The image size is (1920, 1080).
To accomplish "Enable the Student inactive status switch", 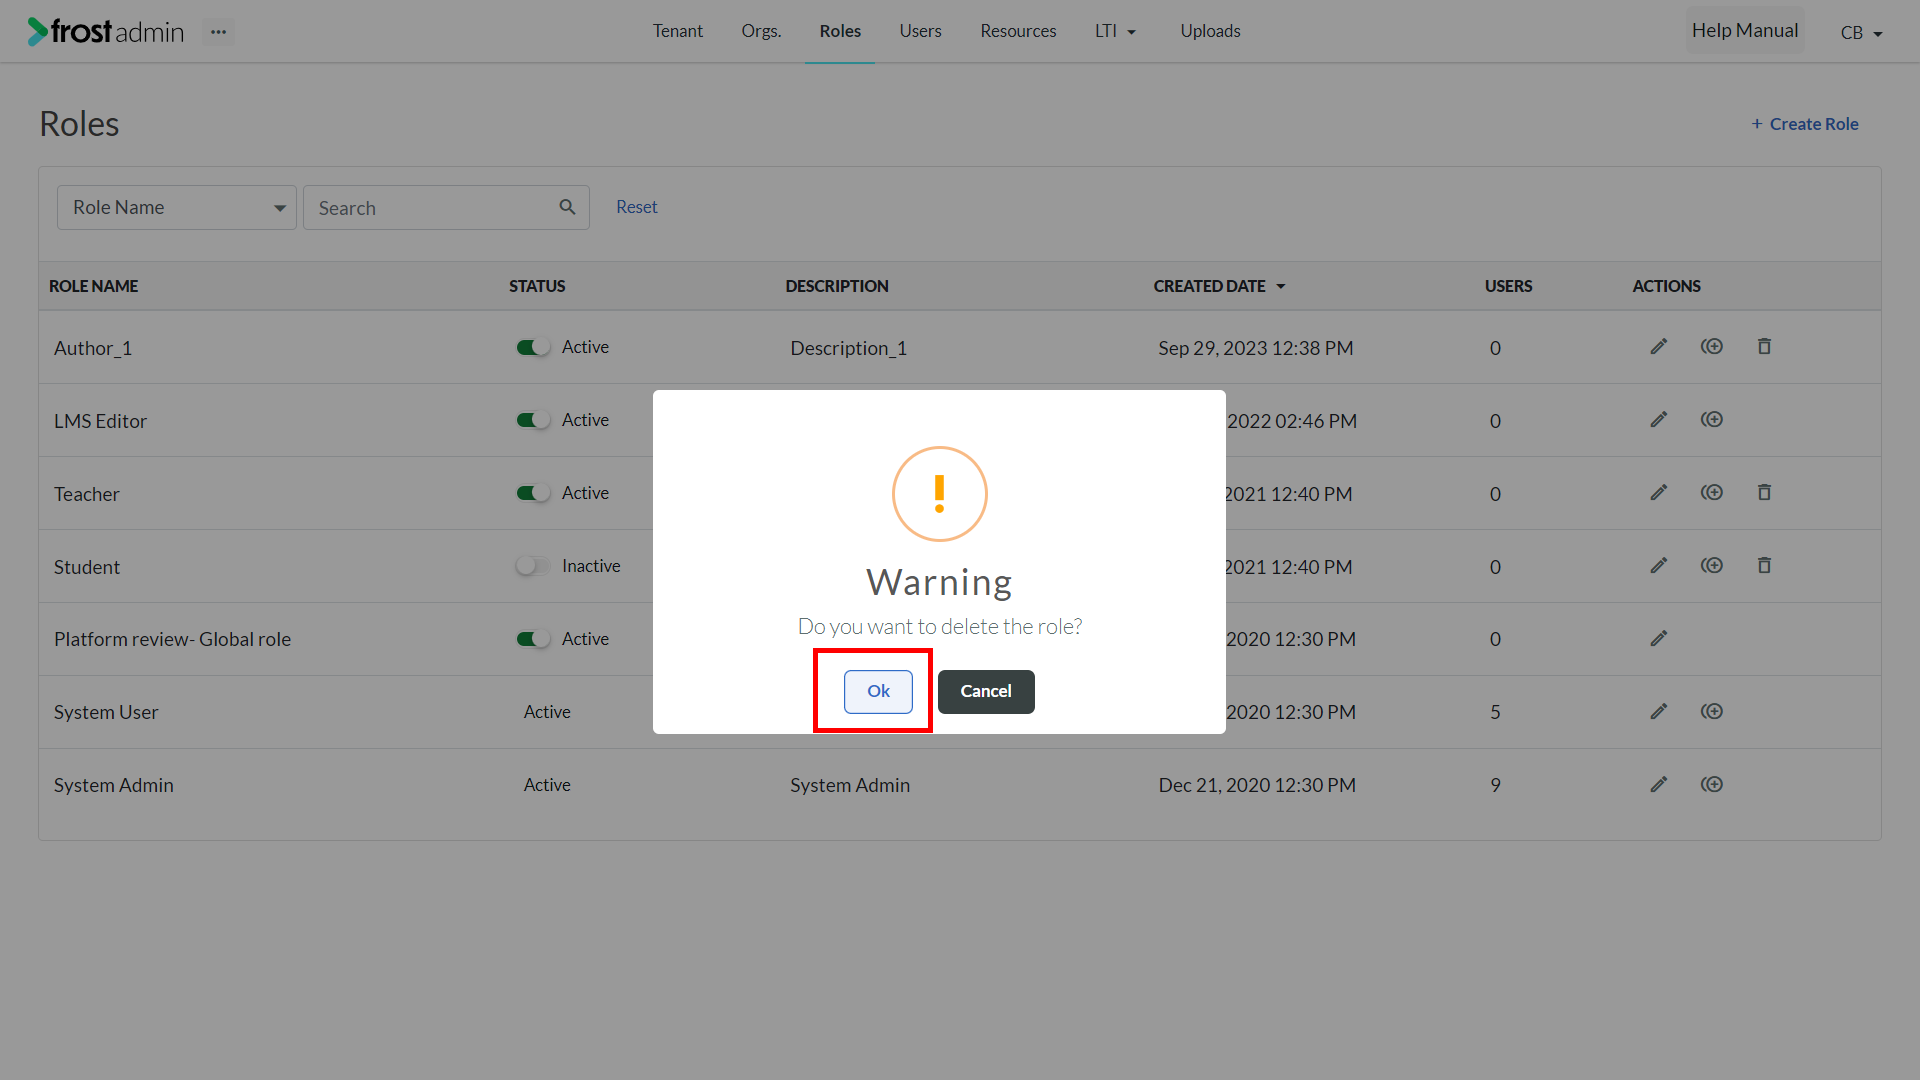I will click(533, 566).
